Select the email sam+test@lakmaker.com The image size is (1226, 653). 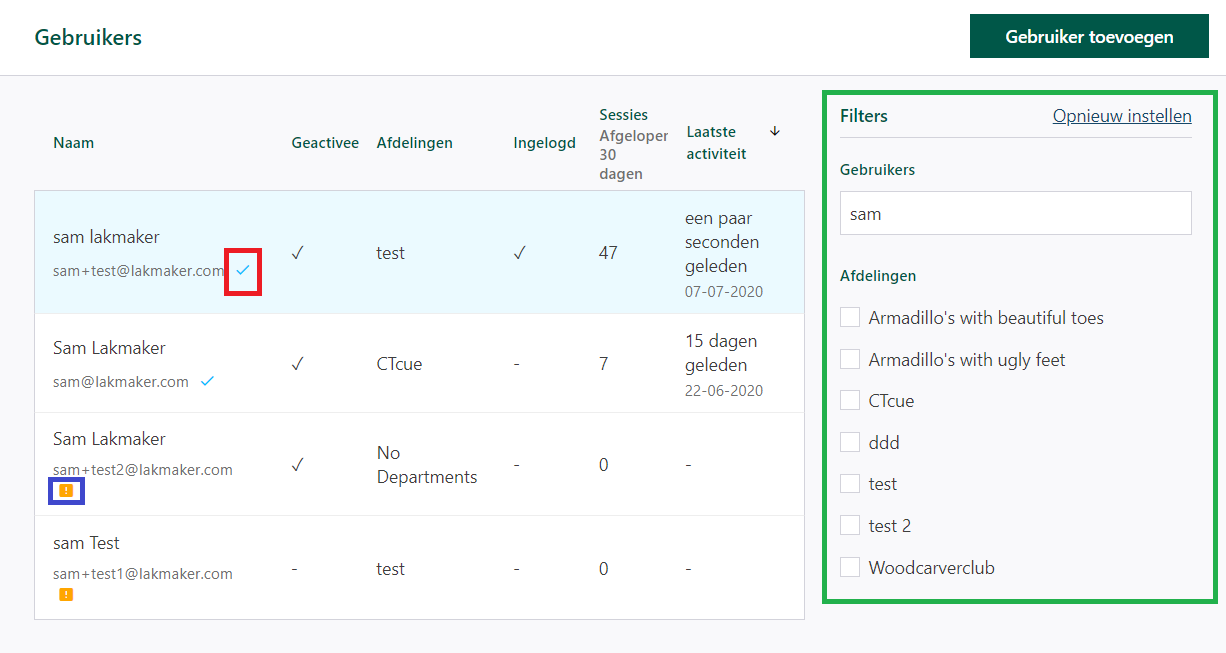tap(139, 270)
